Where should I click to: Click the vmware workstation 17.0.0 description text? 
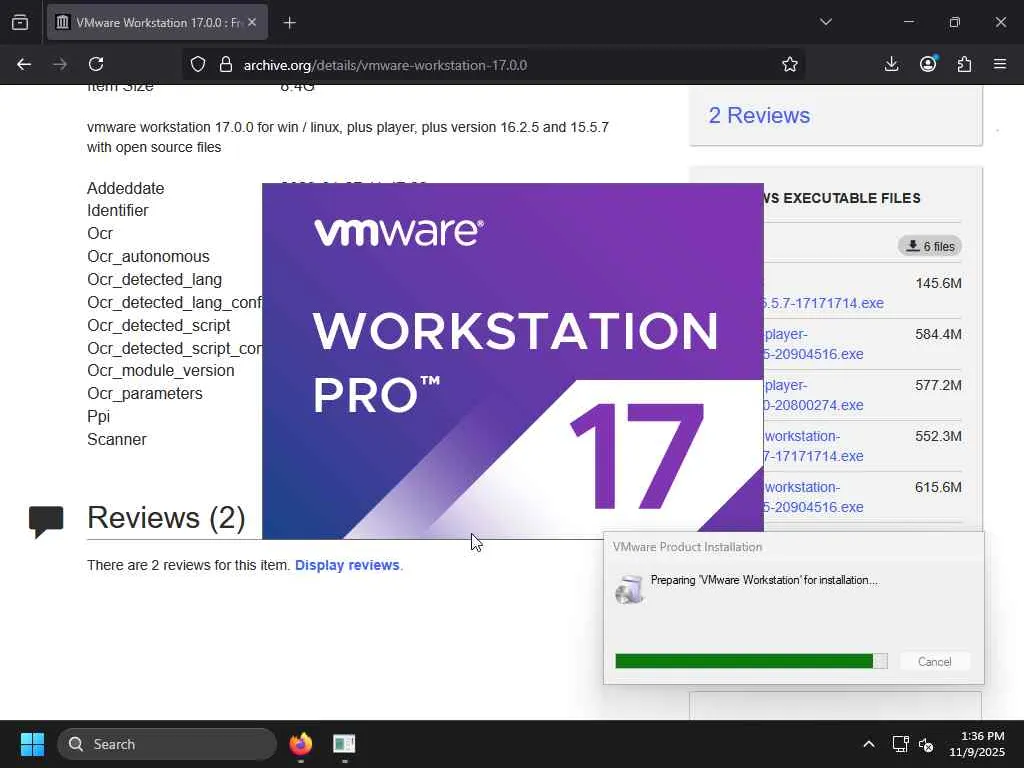tap(347, 137)
